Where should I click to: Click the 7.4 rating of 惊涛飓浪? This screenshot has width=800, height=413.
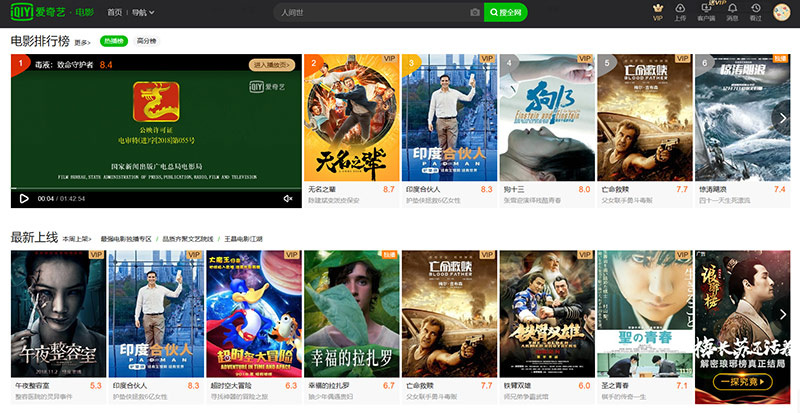coord(780,189)
